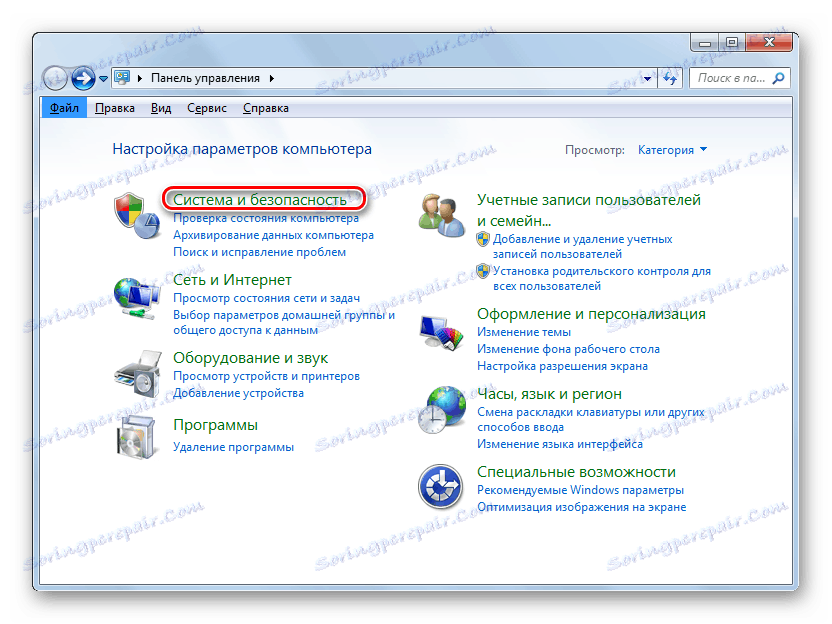
Task: Click the refresh icon in the address bar
Action: [669, 77]
